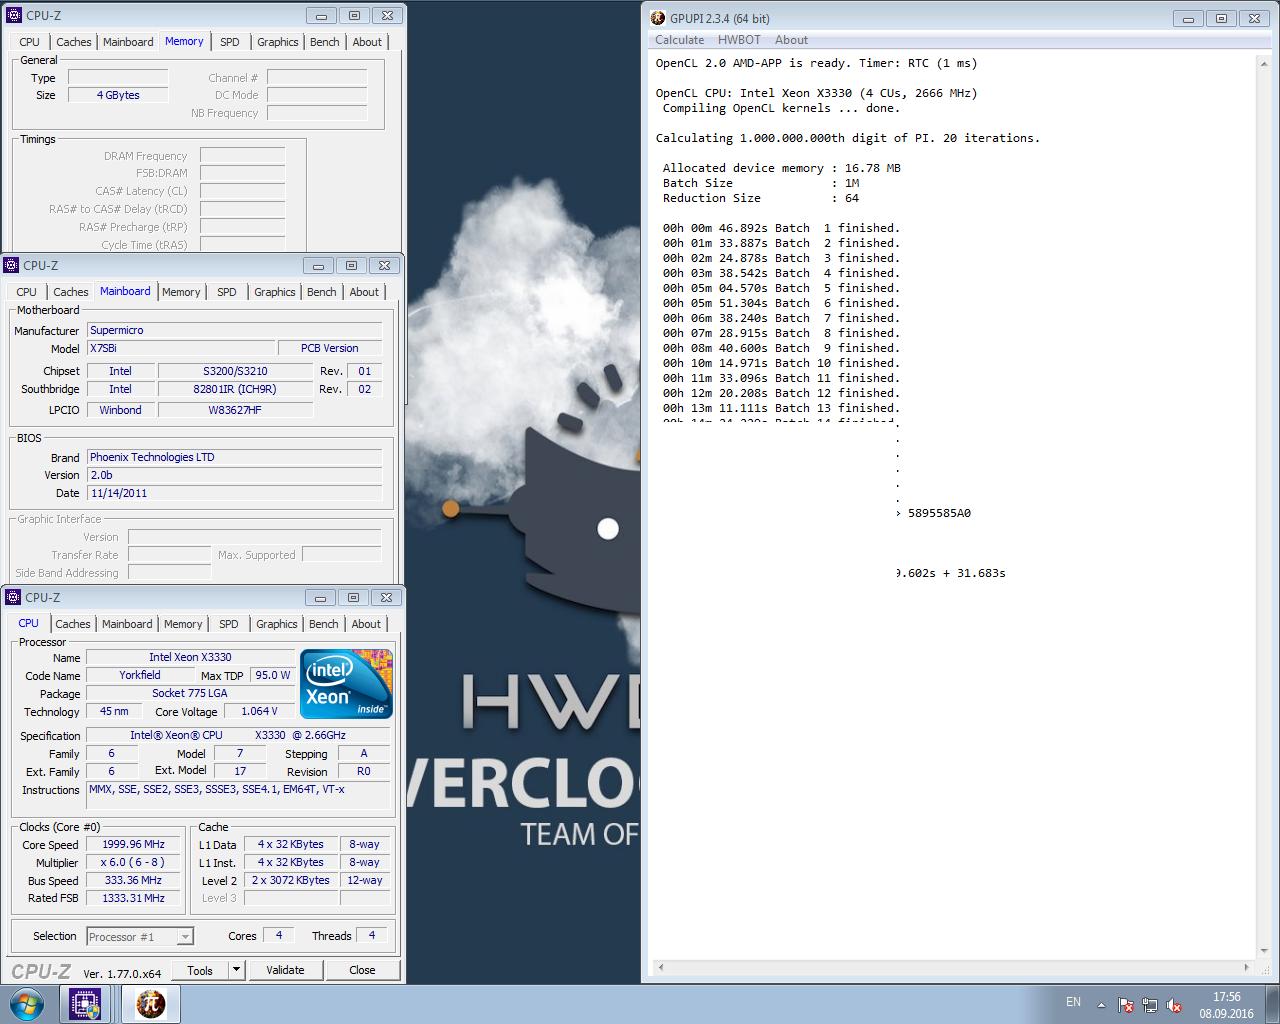Click the Instructions list MMX, SSE field
The image size is (1280, 1024).
pos(238,795)
